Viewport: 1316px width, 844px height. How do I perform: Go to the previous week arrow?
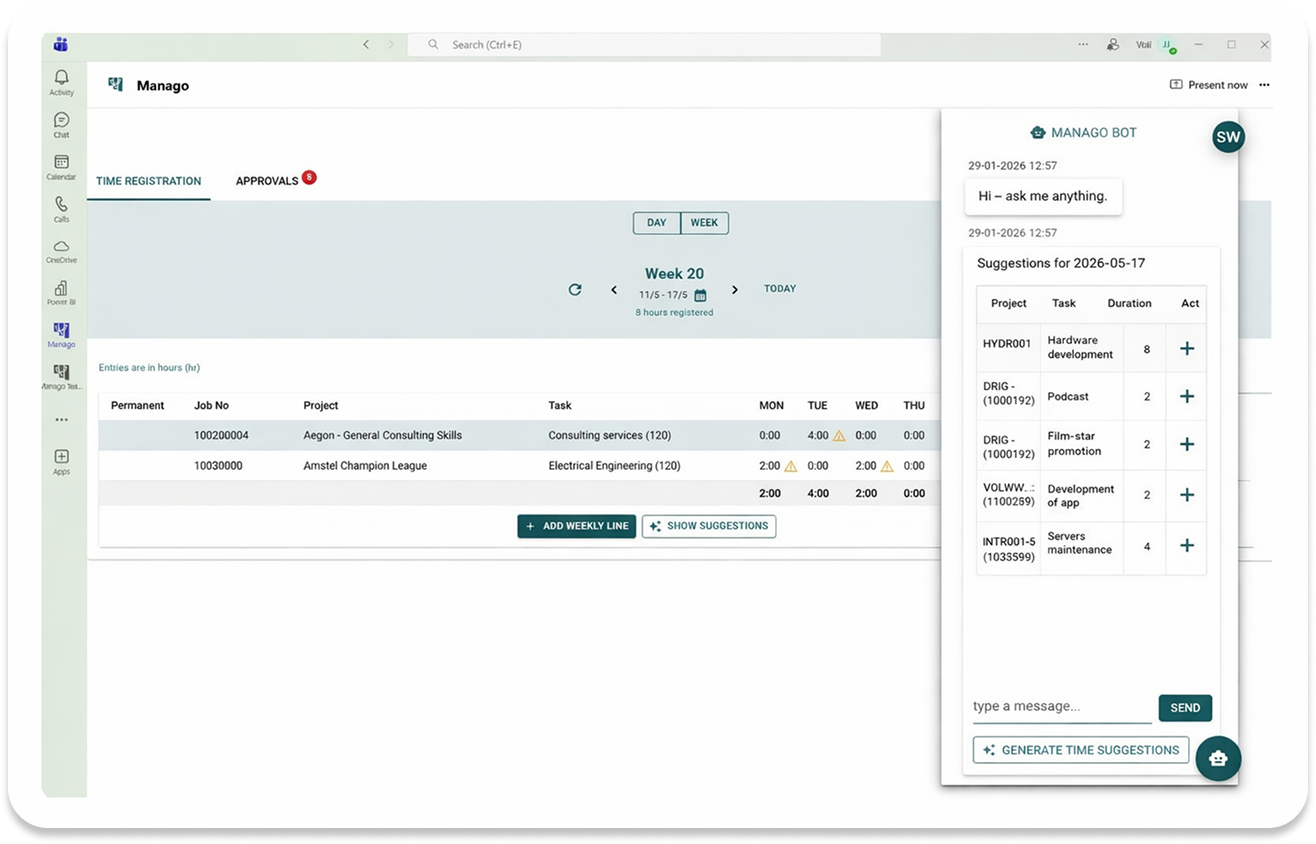614,290
